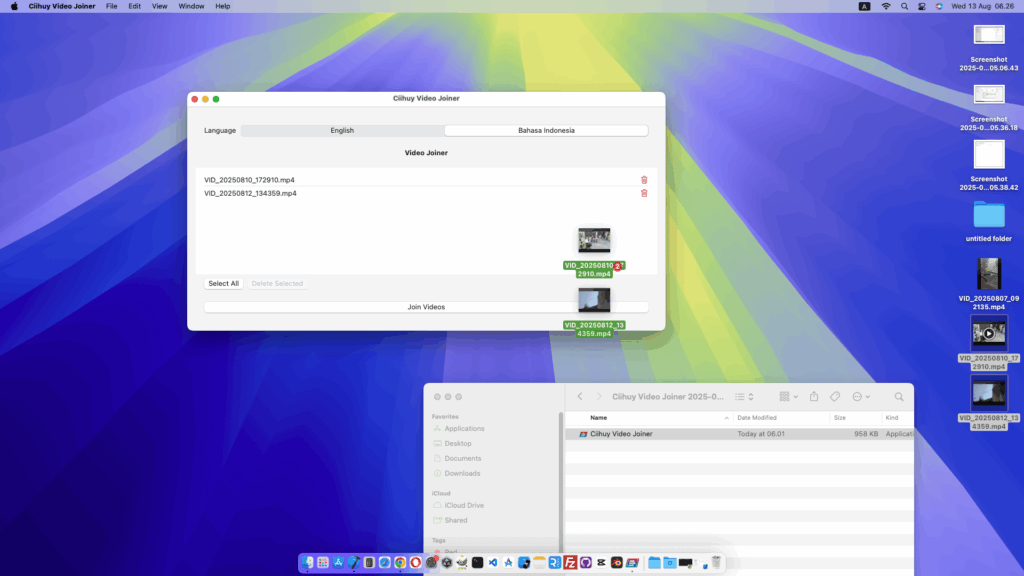Open Downloads in the Finder sidebar
This screenshot has height=576, width=1024.
(x=462, y=473)
